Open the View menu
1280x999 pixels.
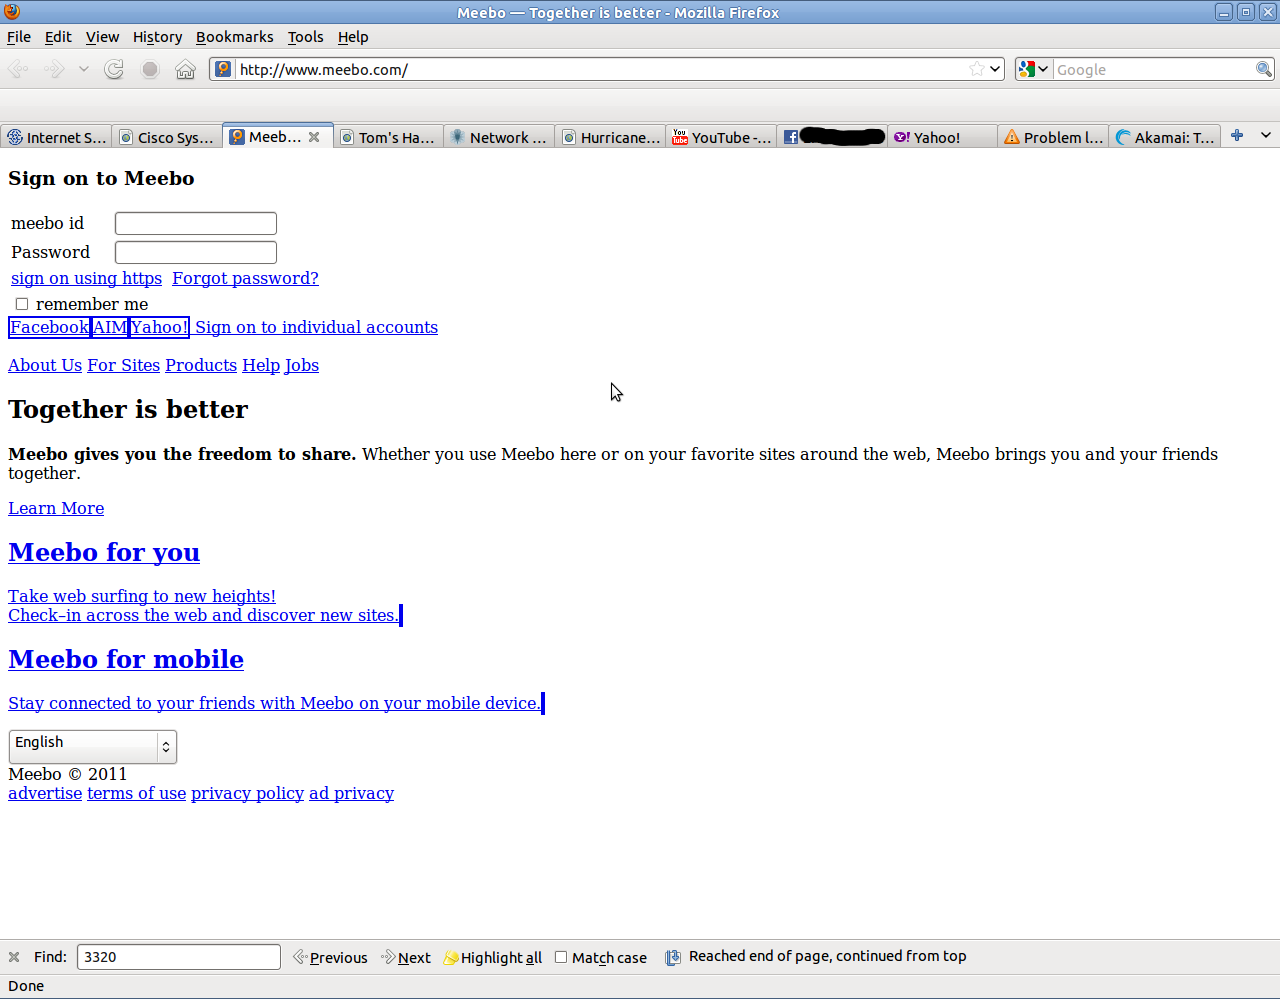(x=102, y=37)
